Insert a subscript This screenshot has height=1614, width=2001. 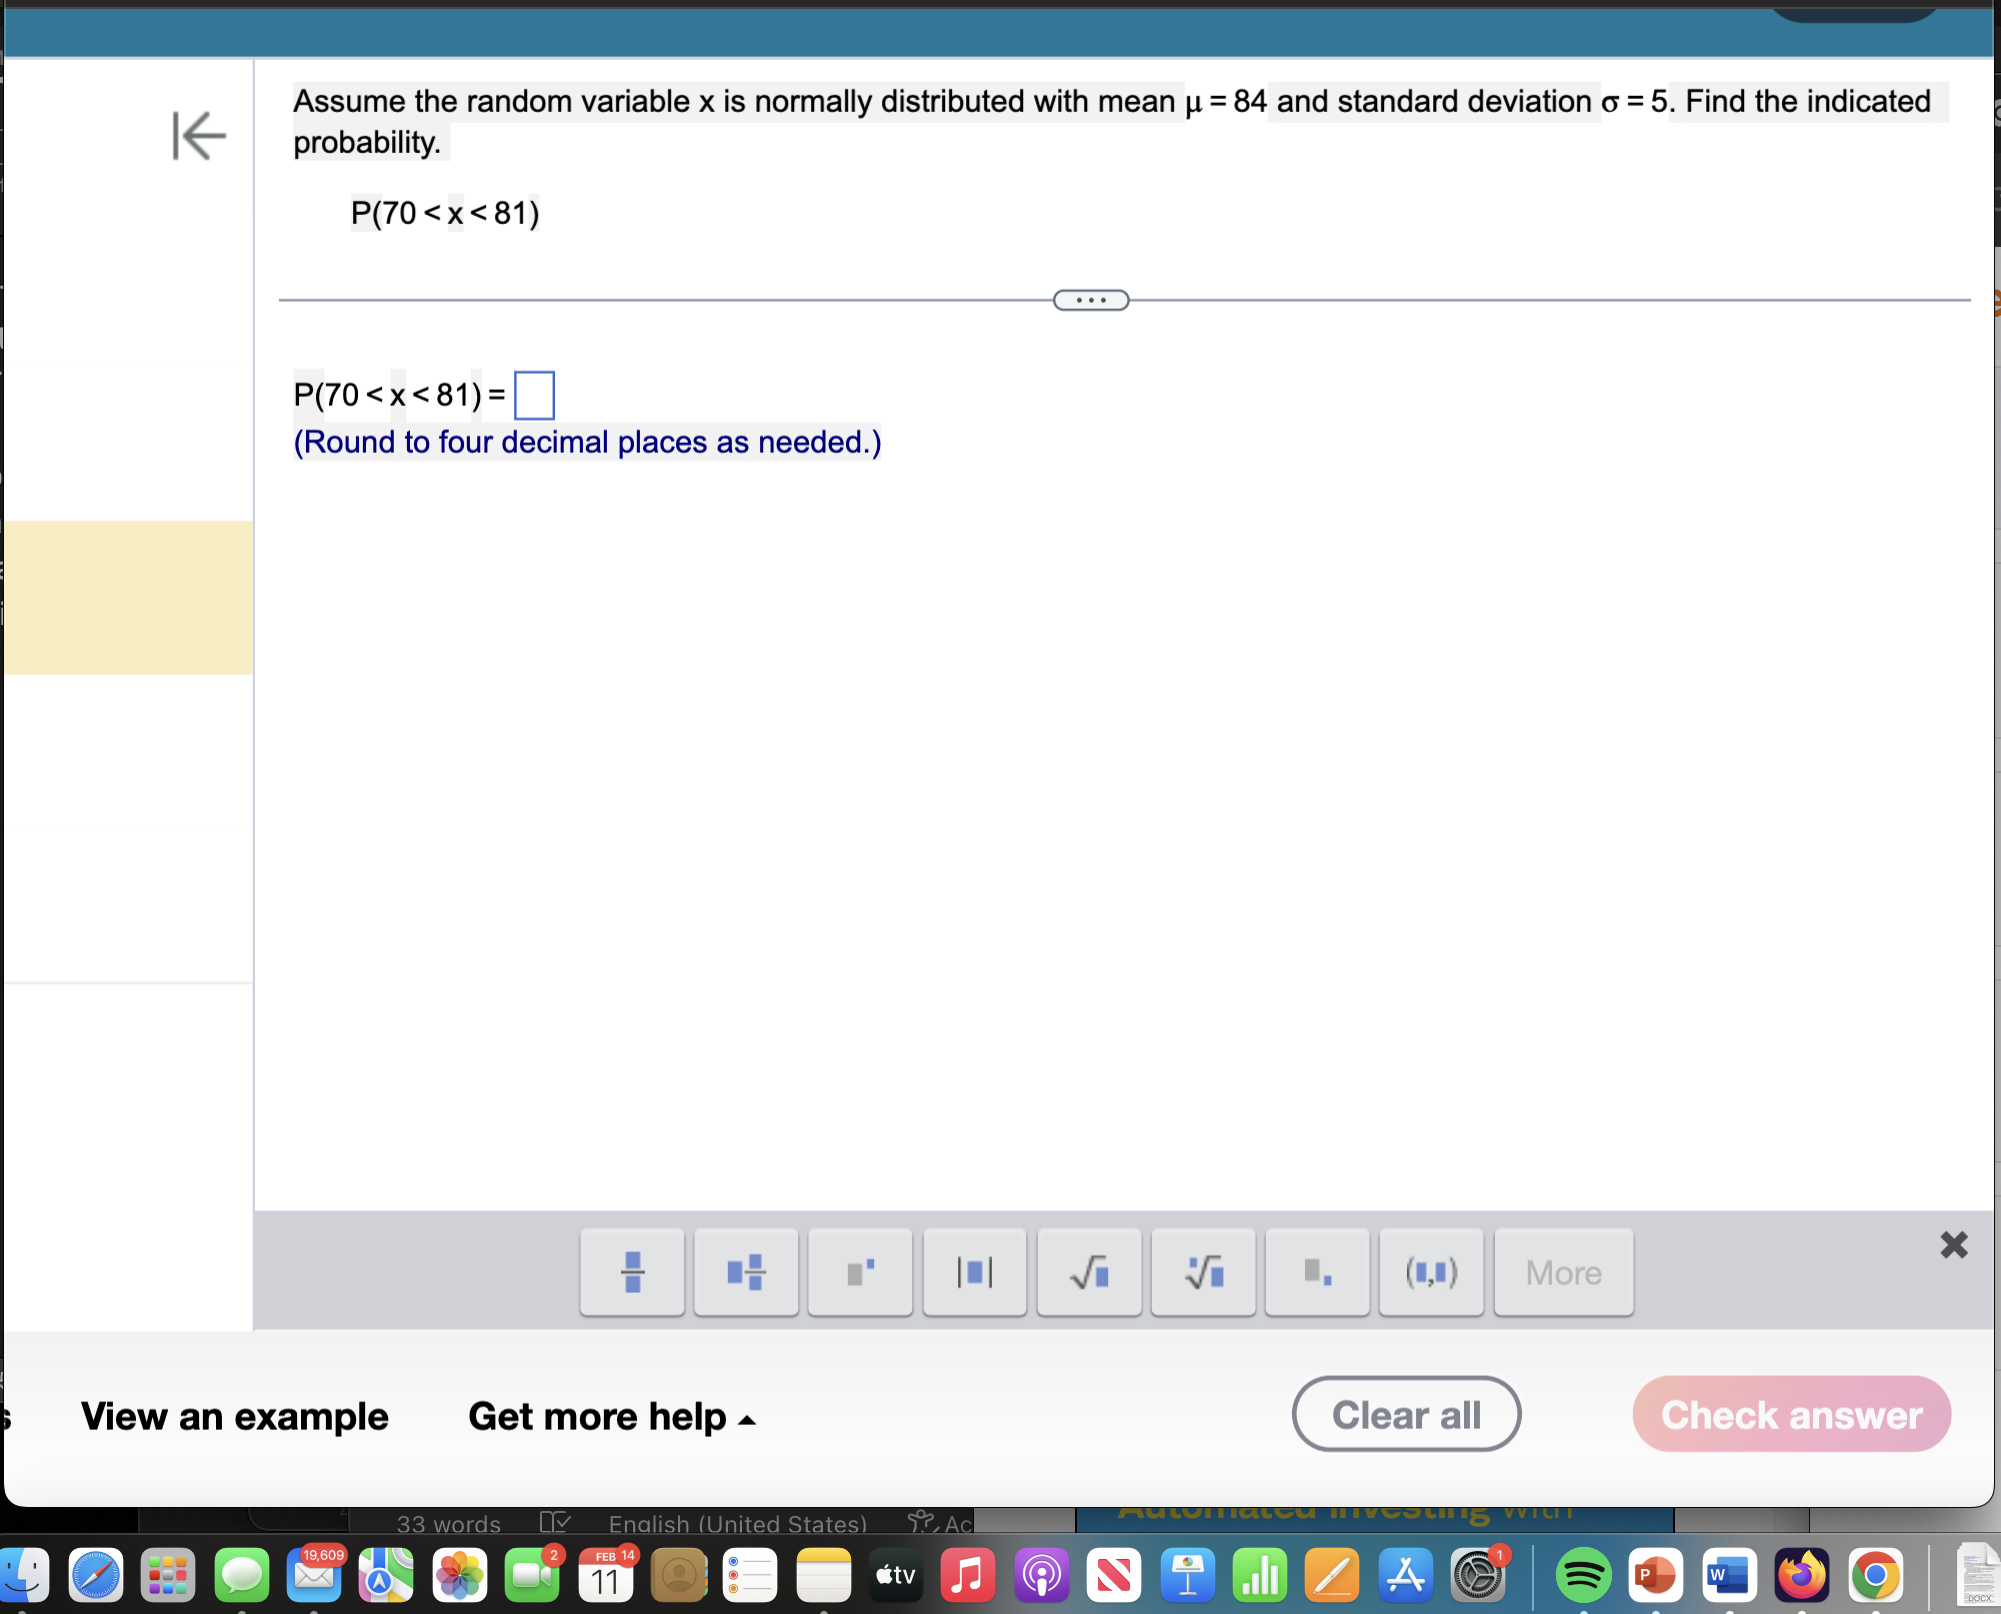point(1317,1272)
